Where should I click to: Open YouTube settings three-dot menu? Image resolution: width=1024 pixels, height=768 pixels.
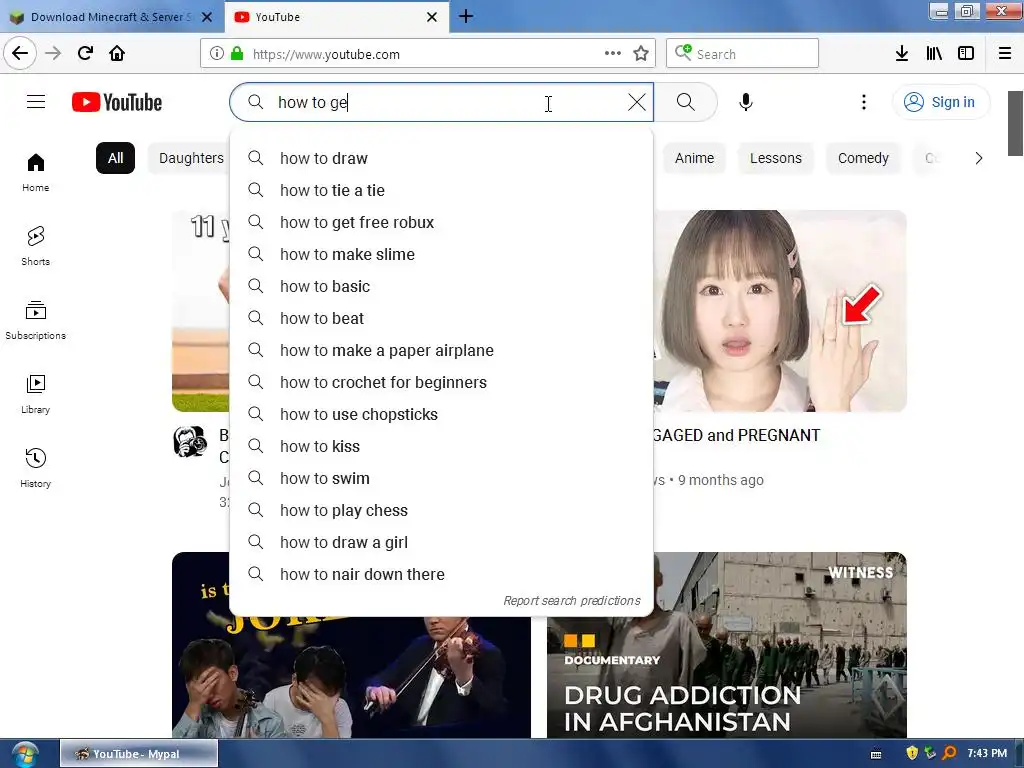click(864, 102)
